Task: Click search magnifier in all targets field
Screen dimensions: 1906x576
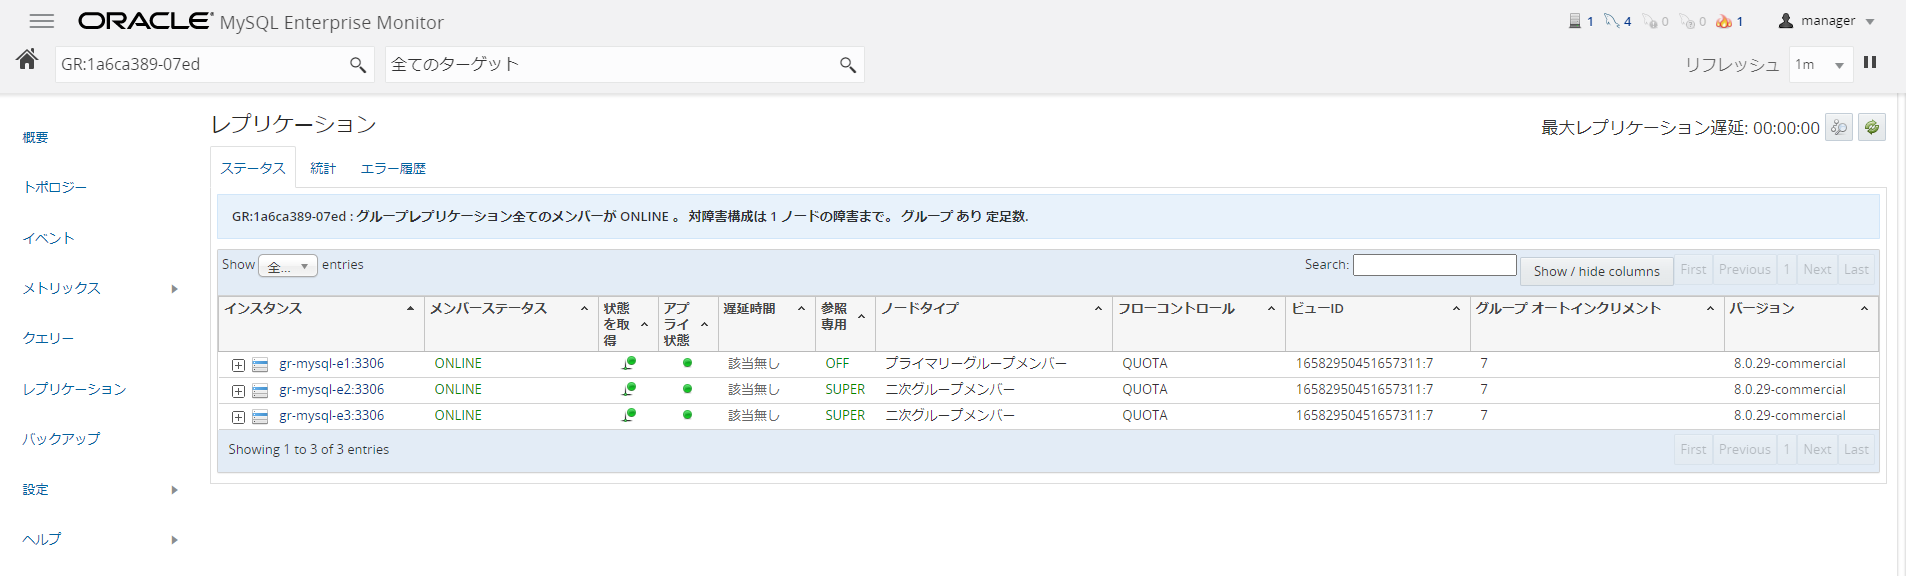Action: coord(847,65)
